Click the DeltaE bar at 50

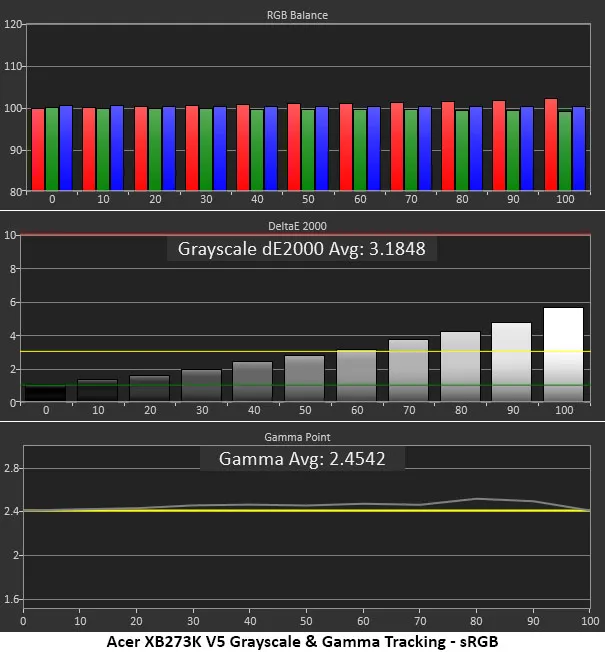pos(304,379)
